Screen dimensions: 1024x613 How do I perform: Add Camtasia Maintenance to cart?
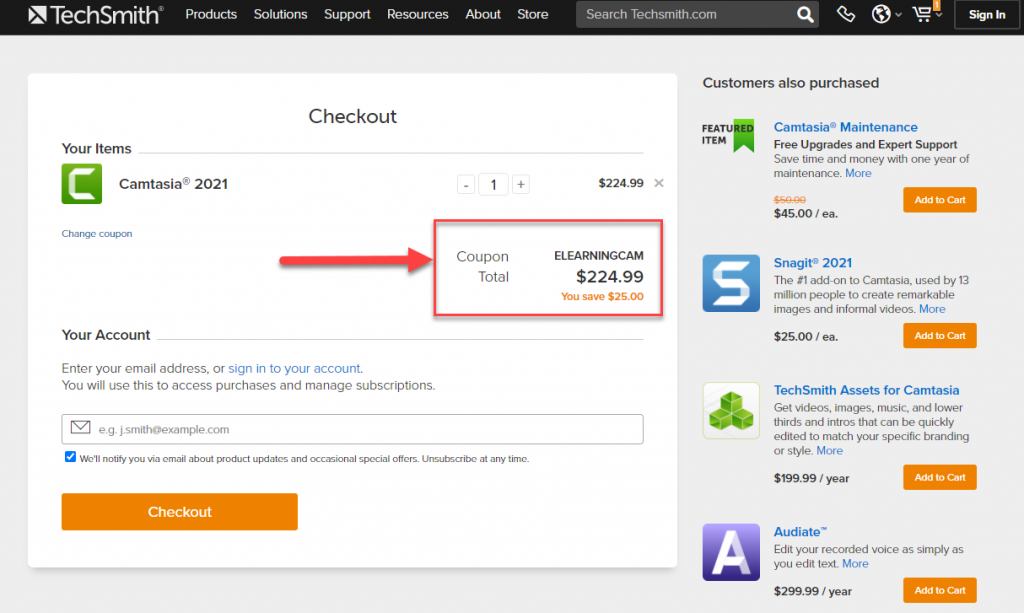(x=940, y=200)
